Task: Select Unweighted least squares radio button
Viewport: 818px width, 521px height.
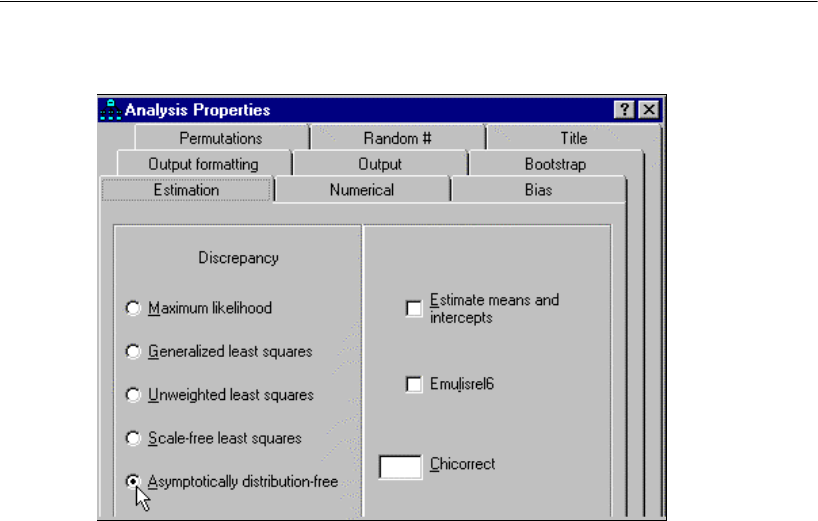Action: [x=133, y=395]
